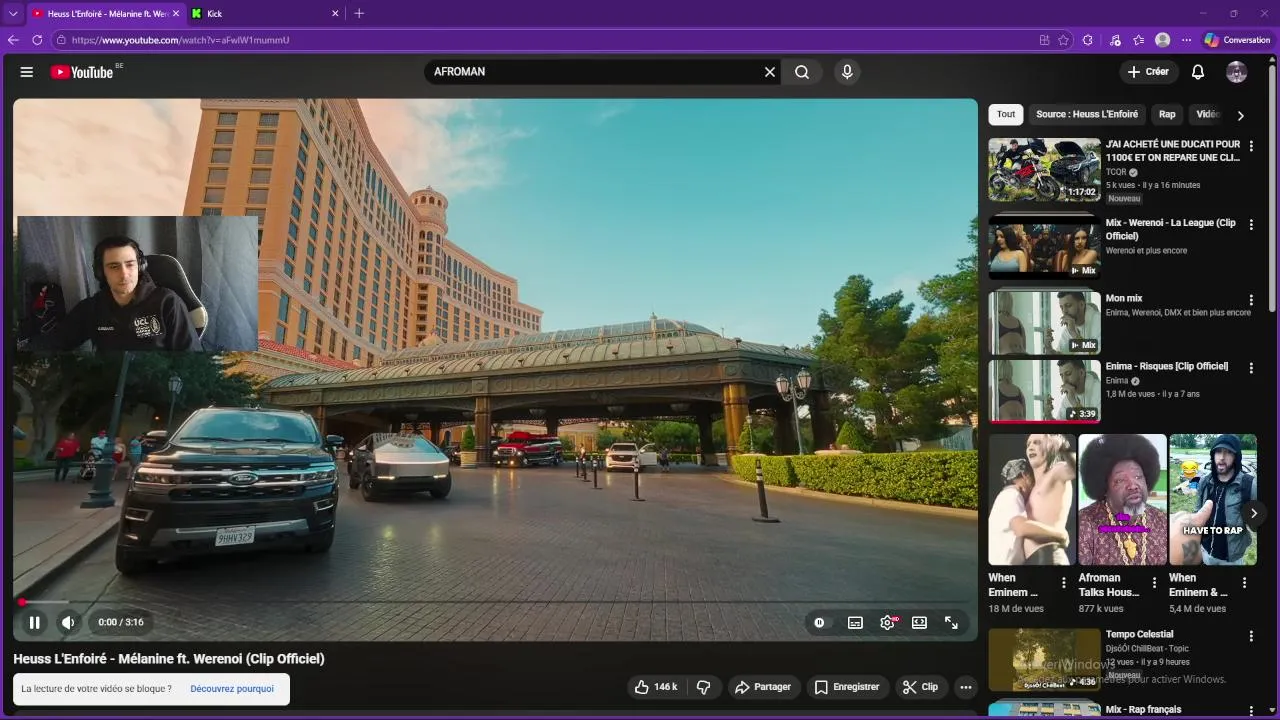Screen dimensions: 1280x720
Task: Open the TCQR channel name
Action: pyautogui.click(x=1116, y=172)
